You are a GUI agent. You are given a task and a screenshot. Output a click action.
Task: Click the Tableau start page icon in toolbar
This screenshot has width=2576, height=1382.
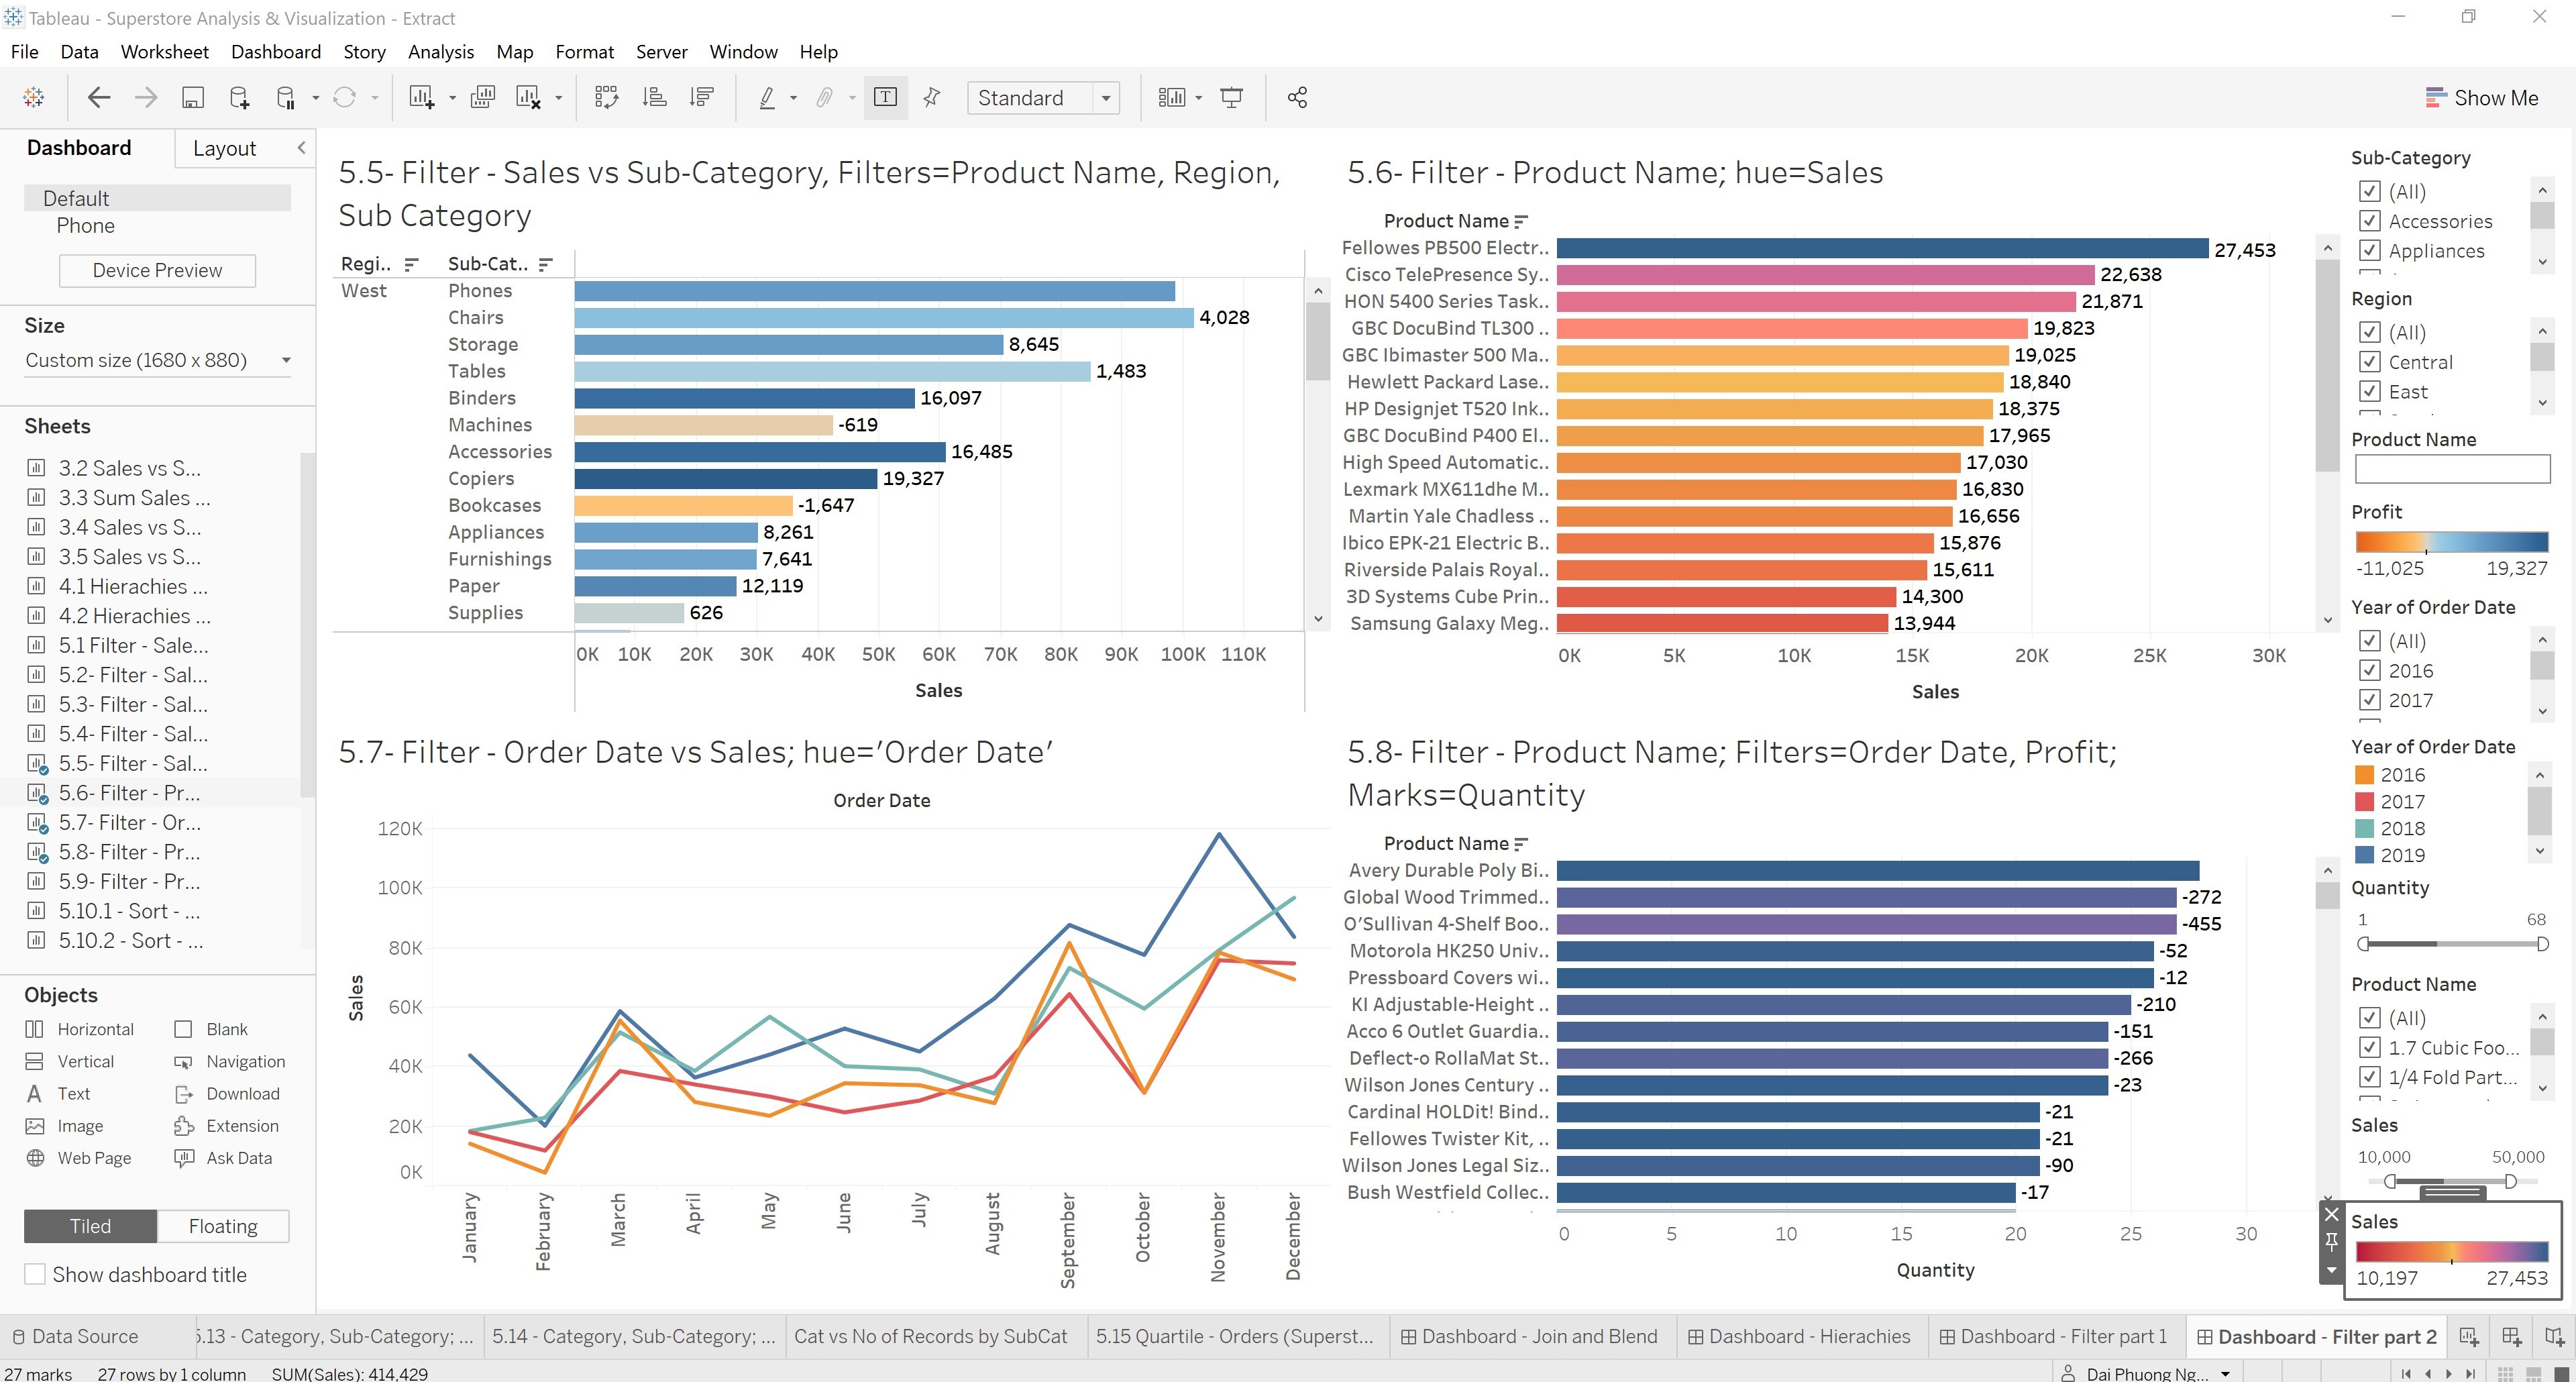34,97
